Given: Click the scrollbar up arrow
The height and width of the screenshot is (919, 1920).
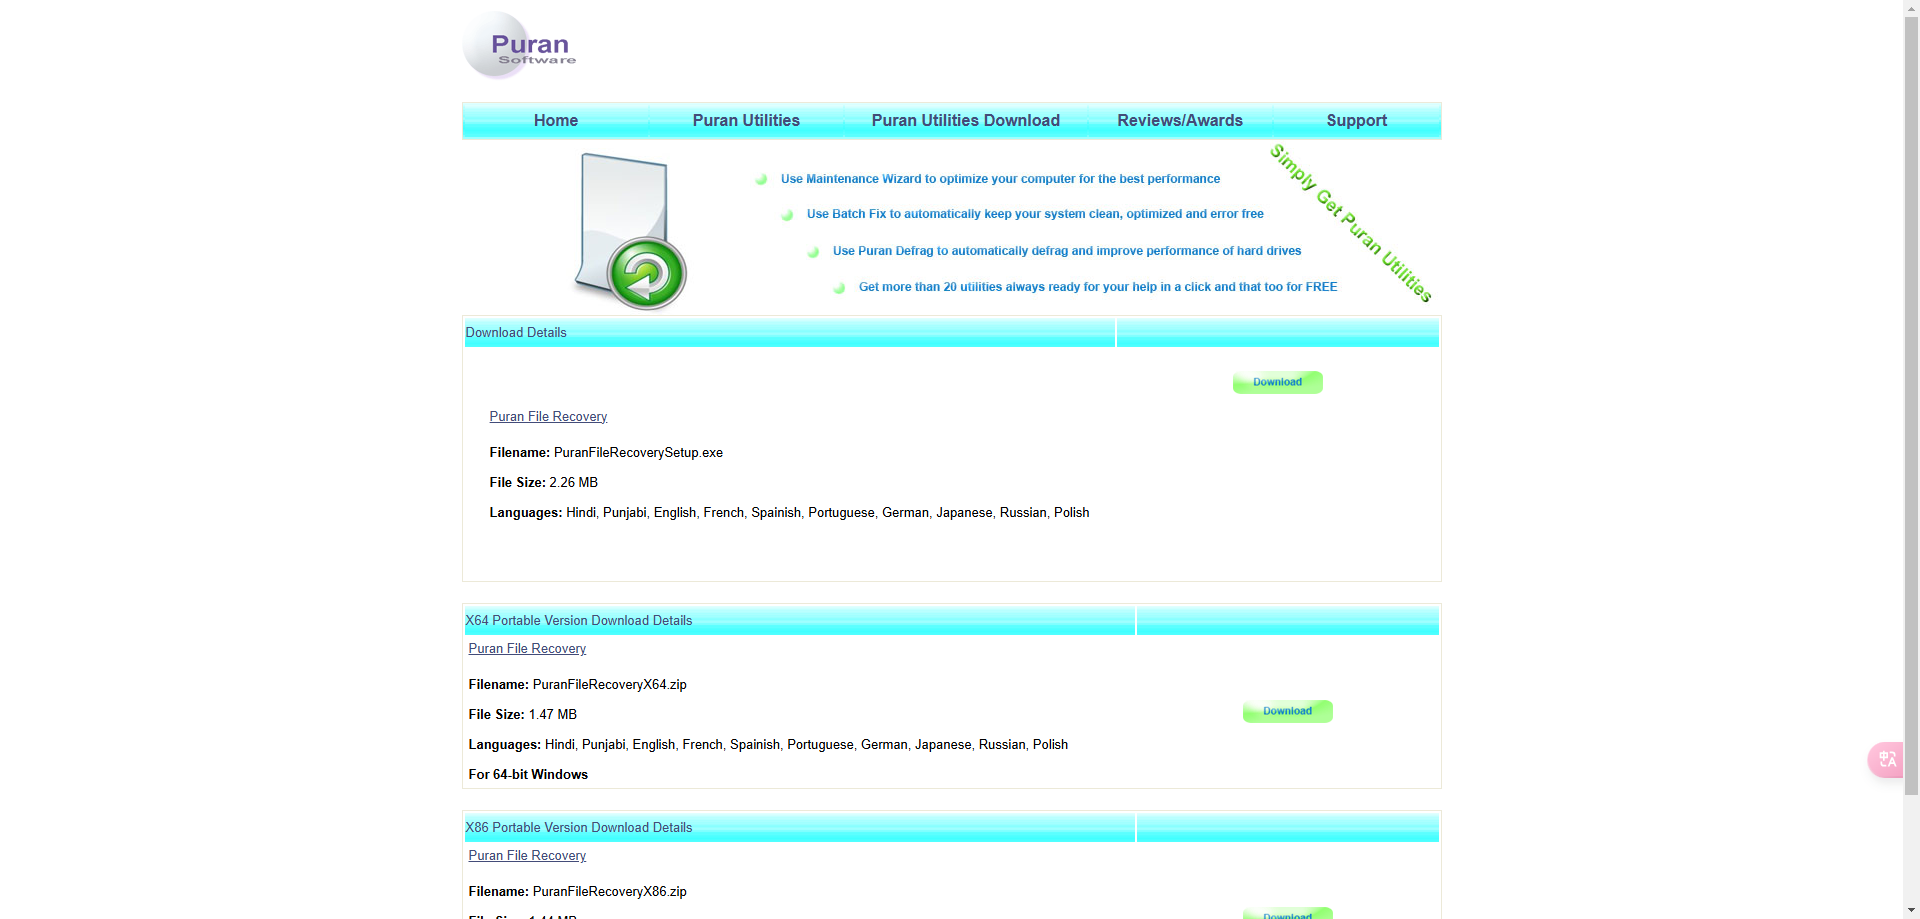Looking at the screenshot, I should [1911, 7].
